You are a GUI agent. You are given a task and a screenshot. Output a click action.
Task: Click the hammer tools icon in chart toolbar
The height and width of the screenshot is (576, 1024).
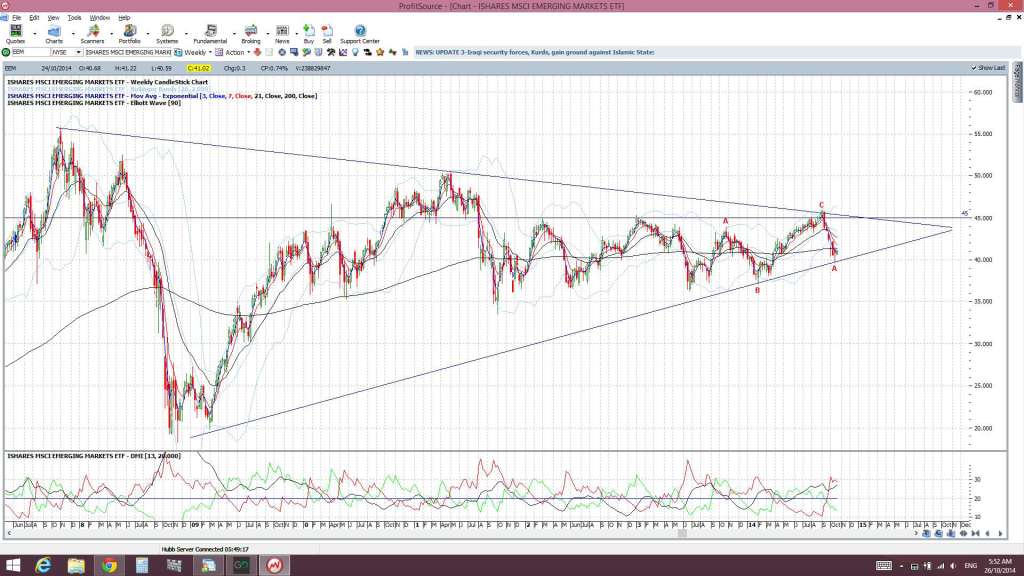pyautogui.click(x=330, y=52)
